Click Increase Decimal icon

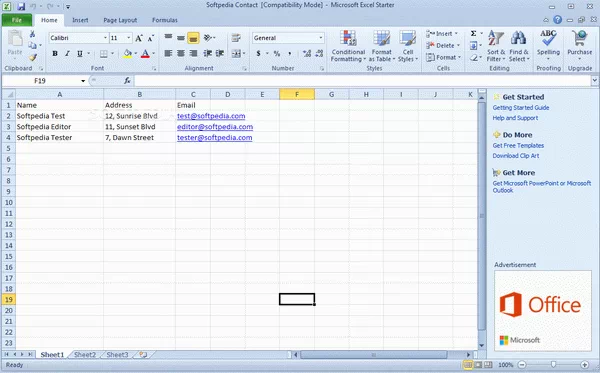coord(307,54)
